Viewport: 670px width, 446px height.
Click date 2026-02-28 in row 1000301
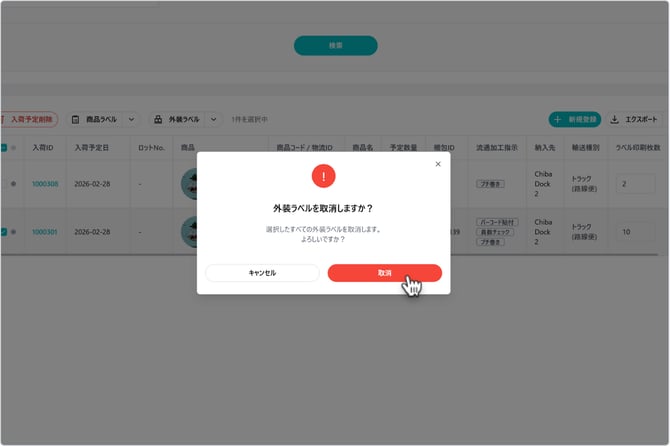pos(92,232)
